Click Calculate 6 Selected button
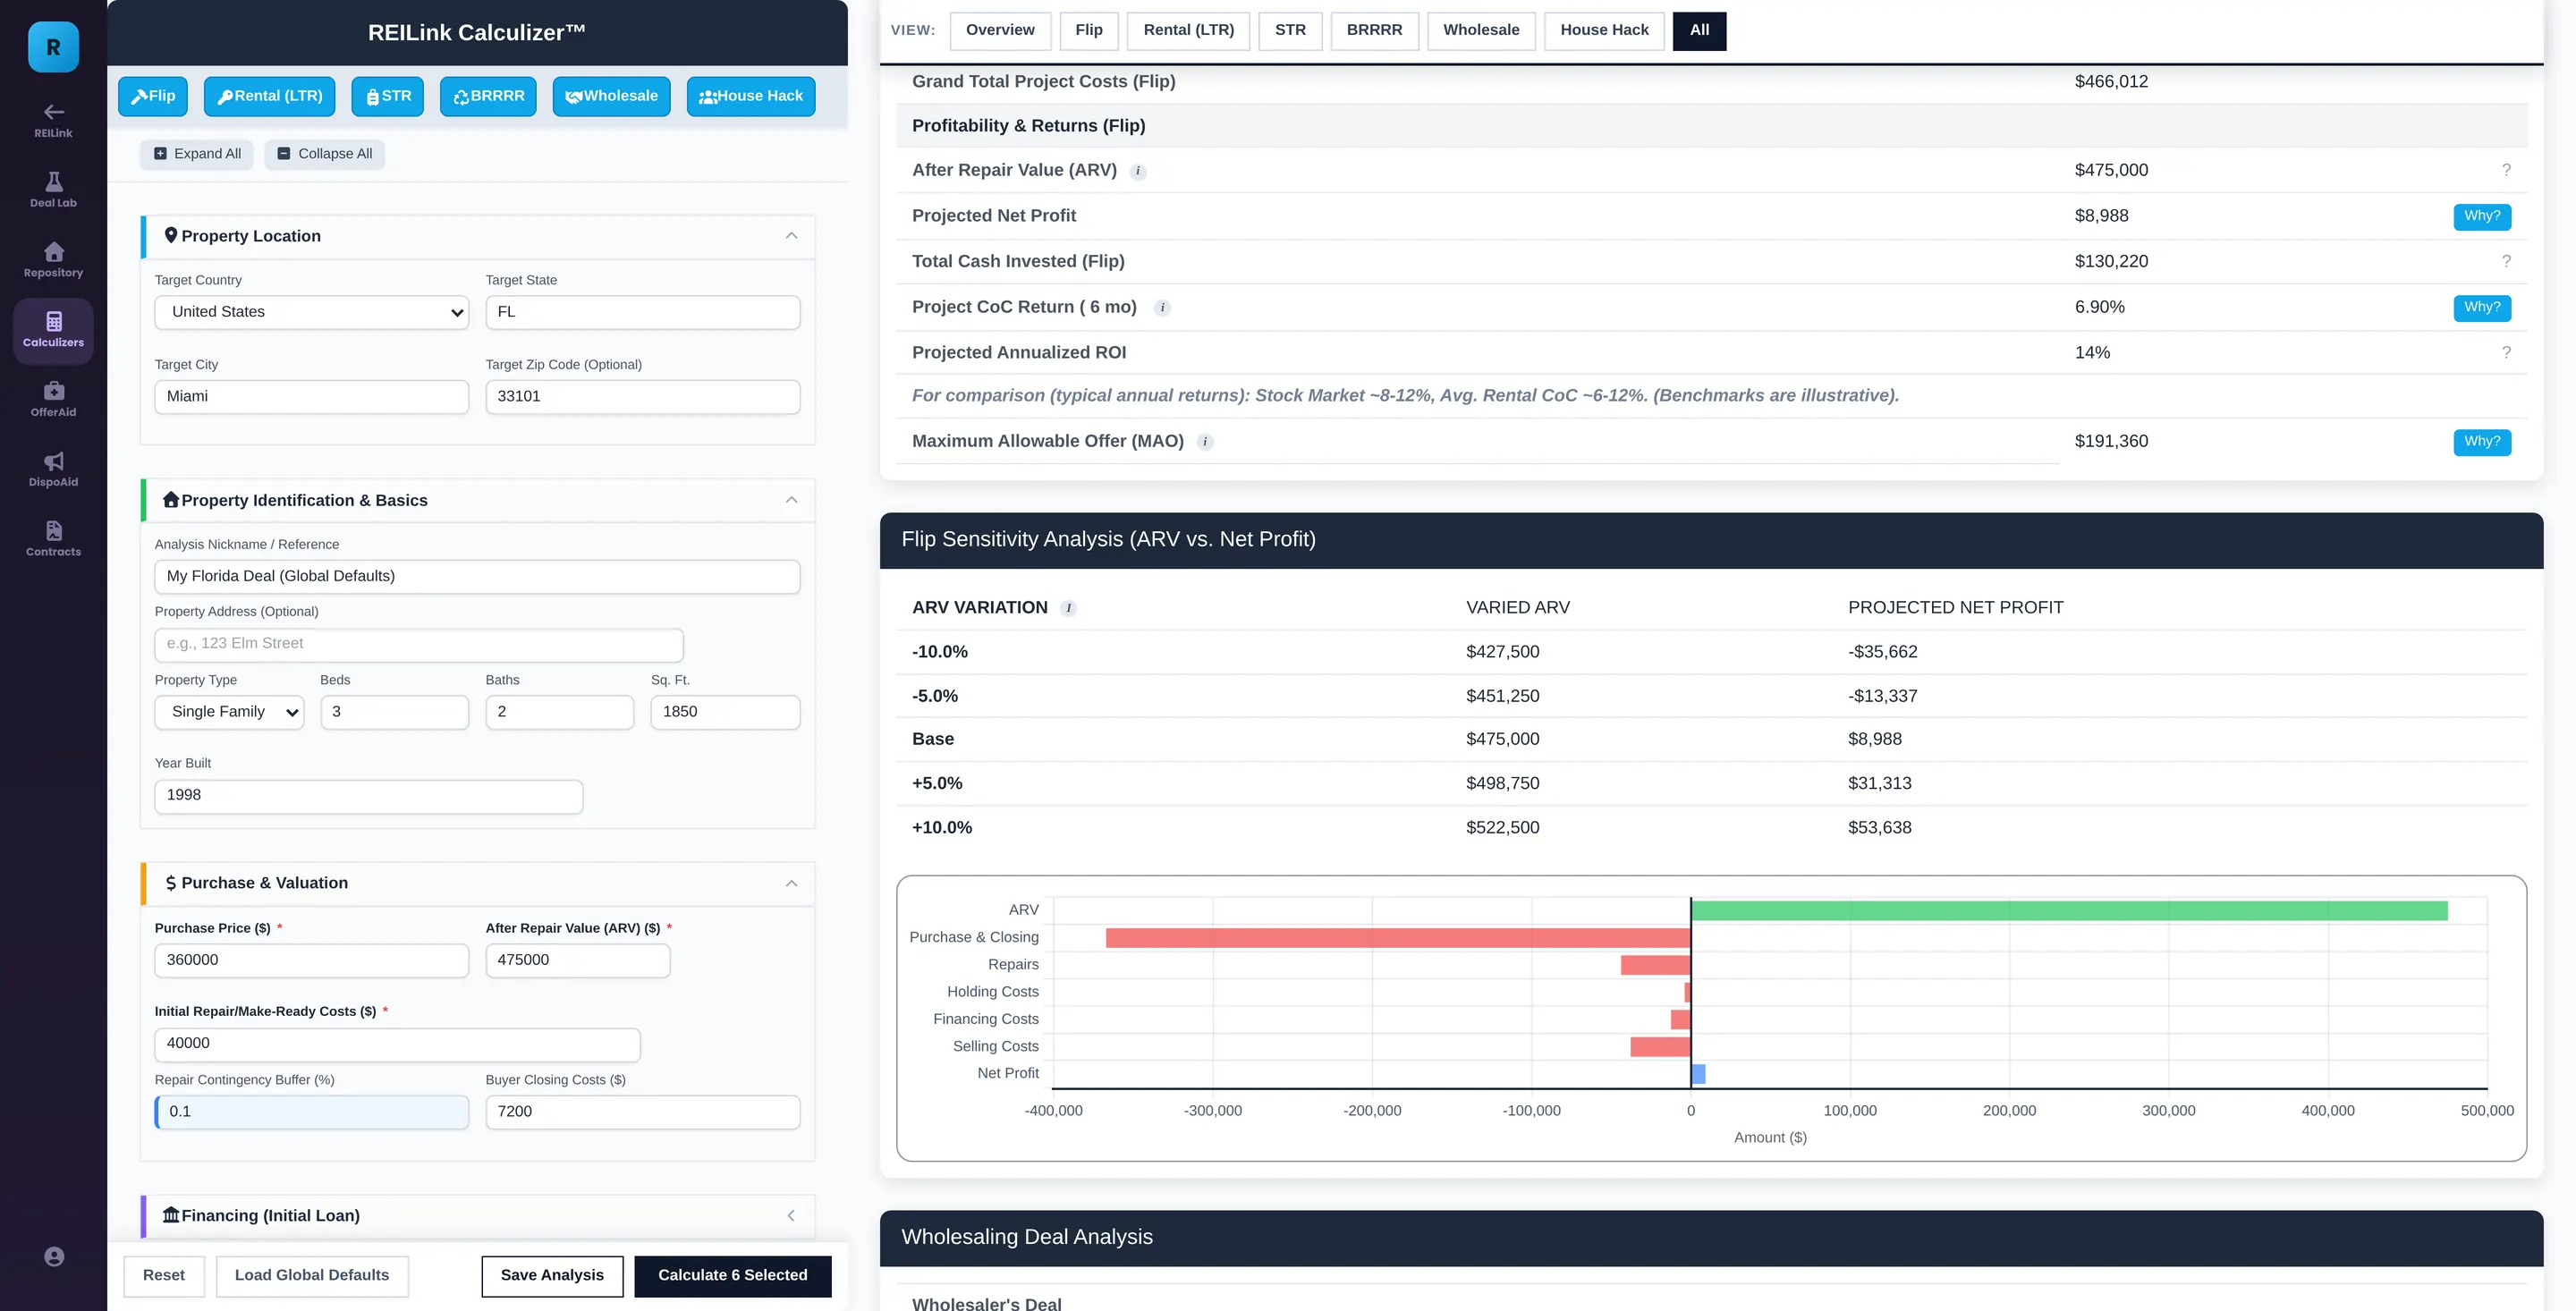Image resolution: width=2576 pixels, height=1311 pixels. pyautogui.click(x=733, y=1276)
